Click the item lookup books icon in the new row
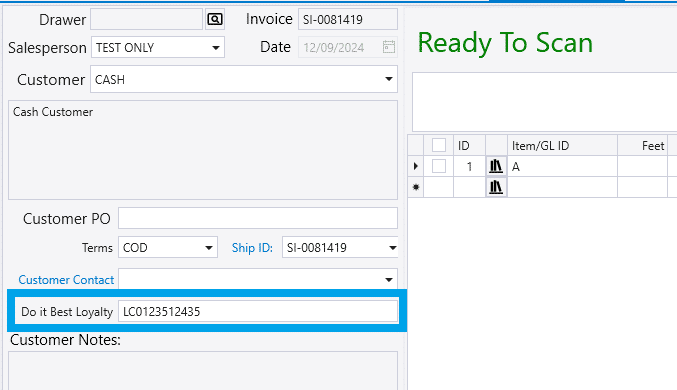The width and height of the screenshot is (677, 390). [496, 187]
